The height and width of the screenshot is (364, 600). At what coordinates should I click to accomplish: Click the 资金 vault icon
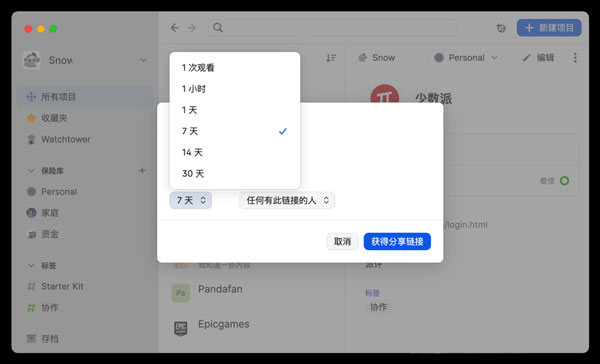coord(31,234)
